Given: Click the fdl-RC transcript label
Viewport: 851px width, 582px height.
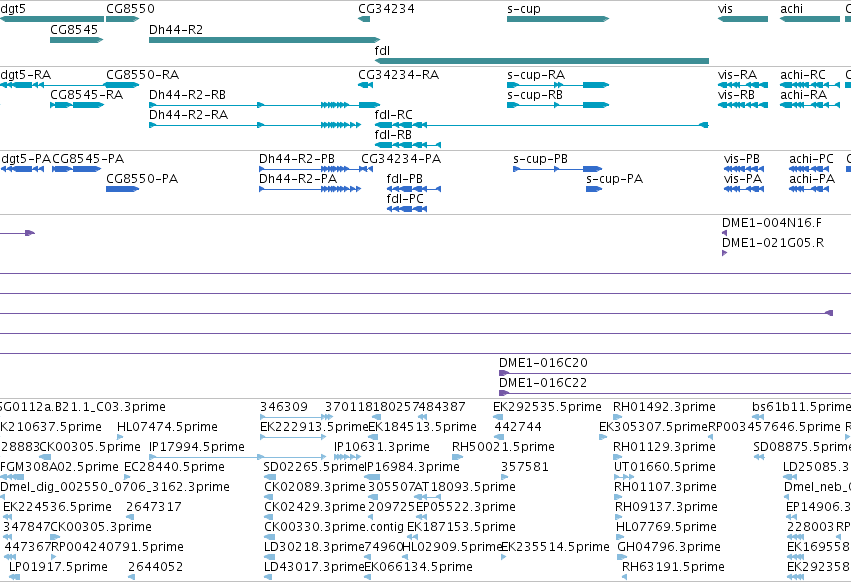Looking at the screenshot, I should click(x=393, y=115).
